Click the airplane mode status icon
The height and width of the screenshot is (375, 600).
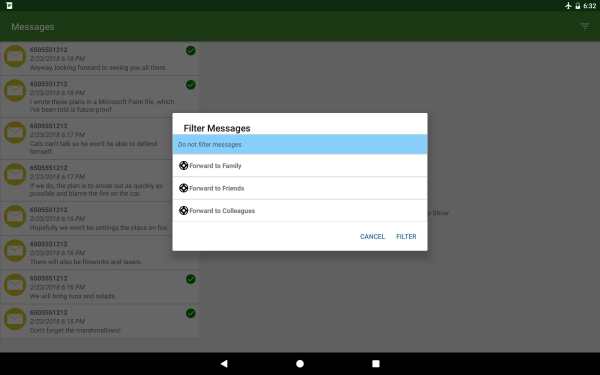pyautogui.click(x=568, y=6)
